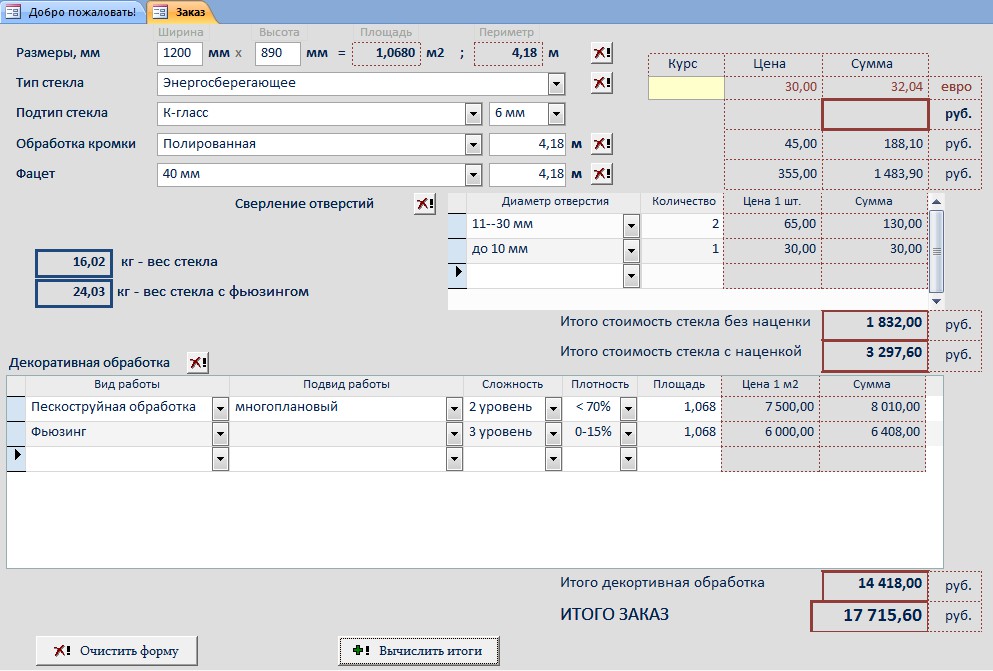Click the clear icon next to the dimensions row
The height and width of the screenshot is (671, 993).
[x=602, y=53]
